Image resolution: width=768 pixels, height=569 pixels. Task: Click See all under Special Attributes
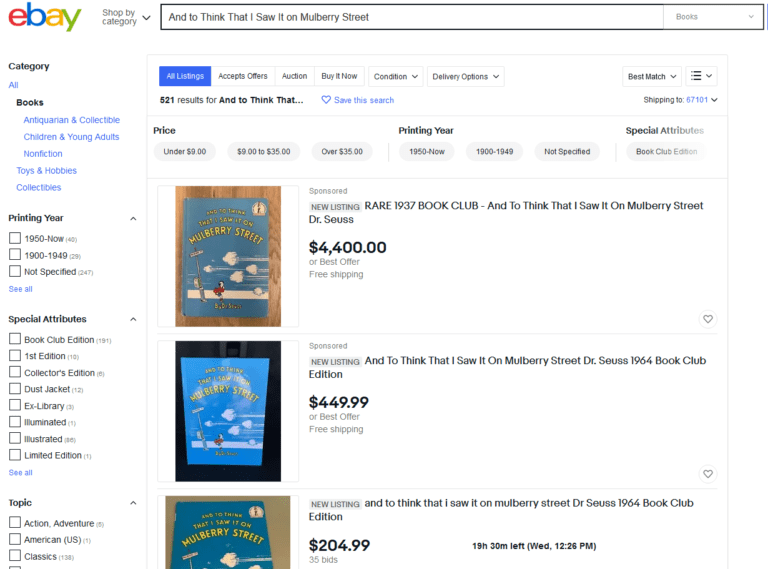21,473
